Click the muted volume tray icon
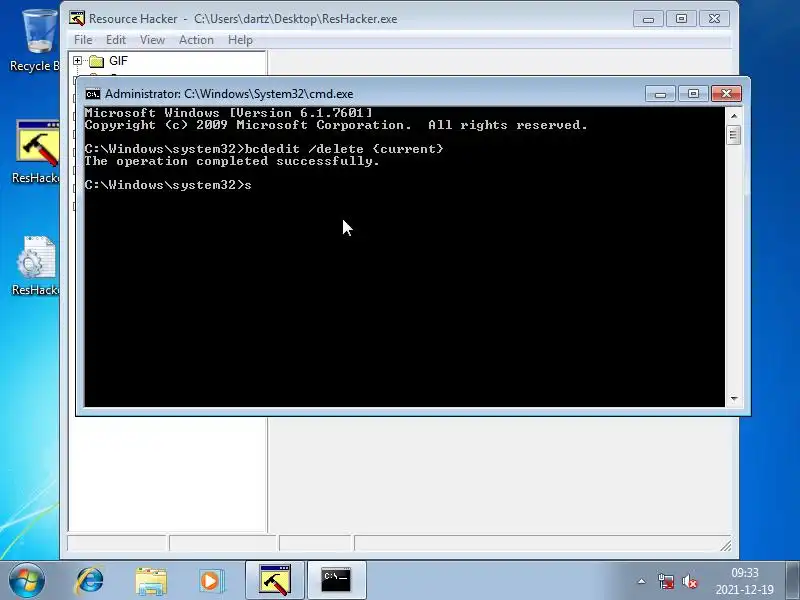The width and height of the screenshot is (800, 600). [690, 581]
